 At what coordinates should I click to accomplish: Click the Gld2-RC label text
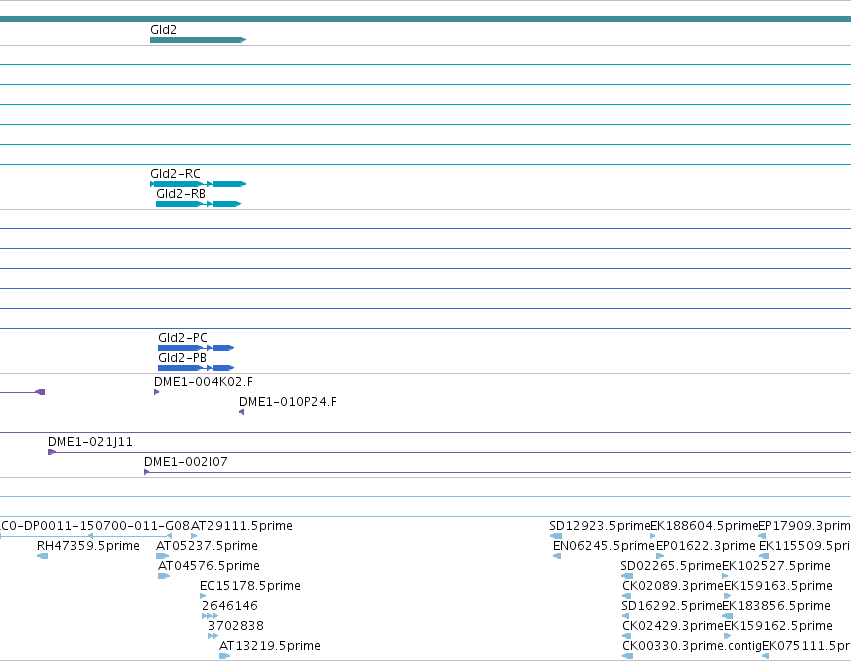(x=175, y=174)
